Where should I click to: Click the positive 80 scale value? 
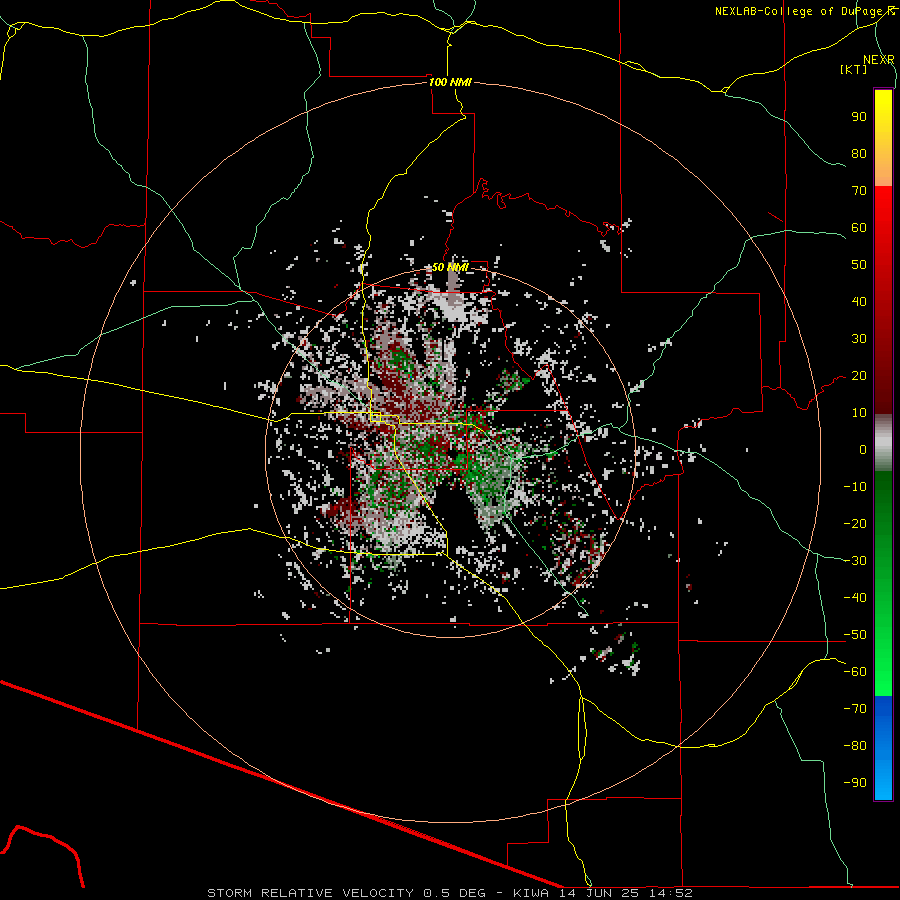click(x=859, y=154)
